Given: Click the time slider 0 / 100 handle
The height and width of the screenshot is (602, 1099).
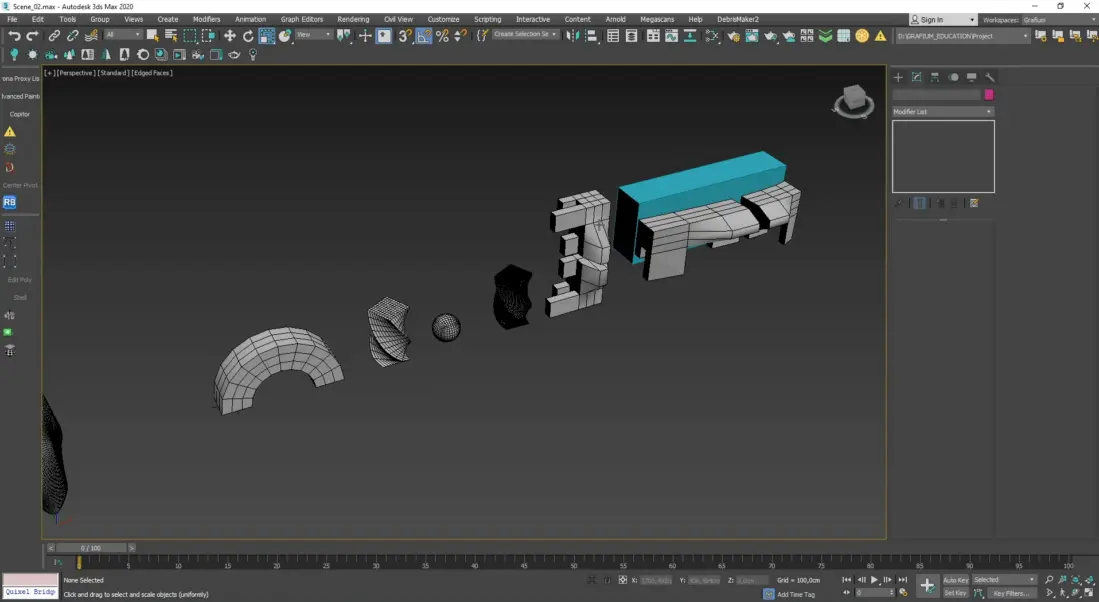Looking at the screenshot, I should coord(90,548).
